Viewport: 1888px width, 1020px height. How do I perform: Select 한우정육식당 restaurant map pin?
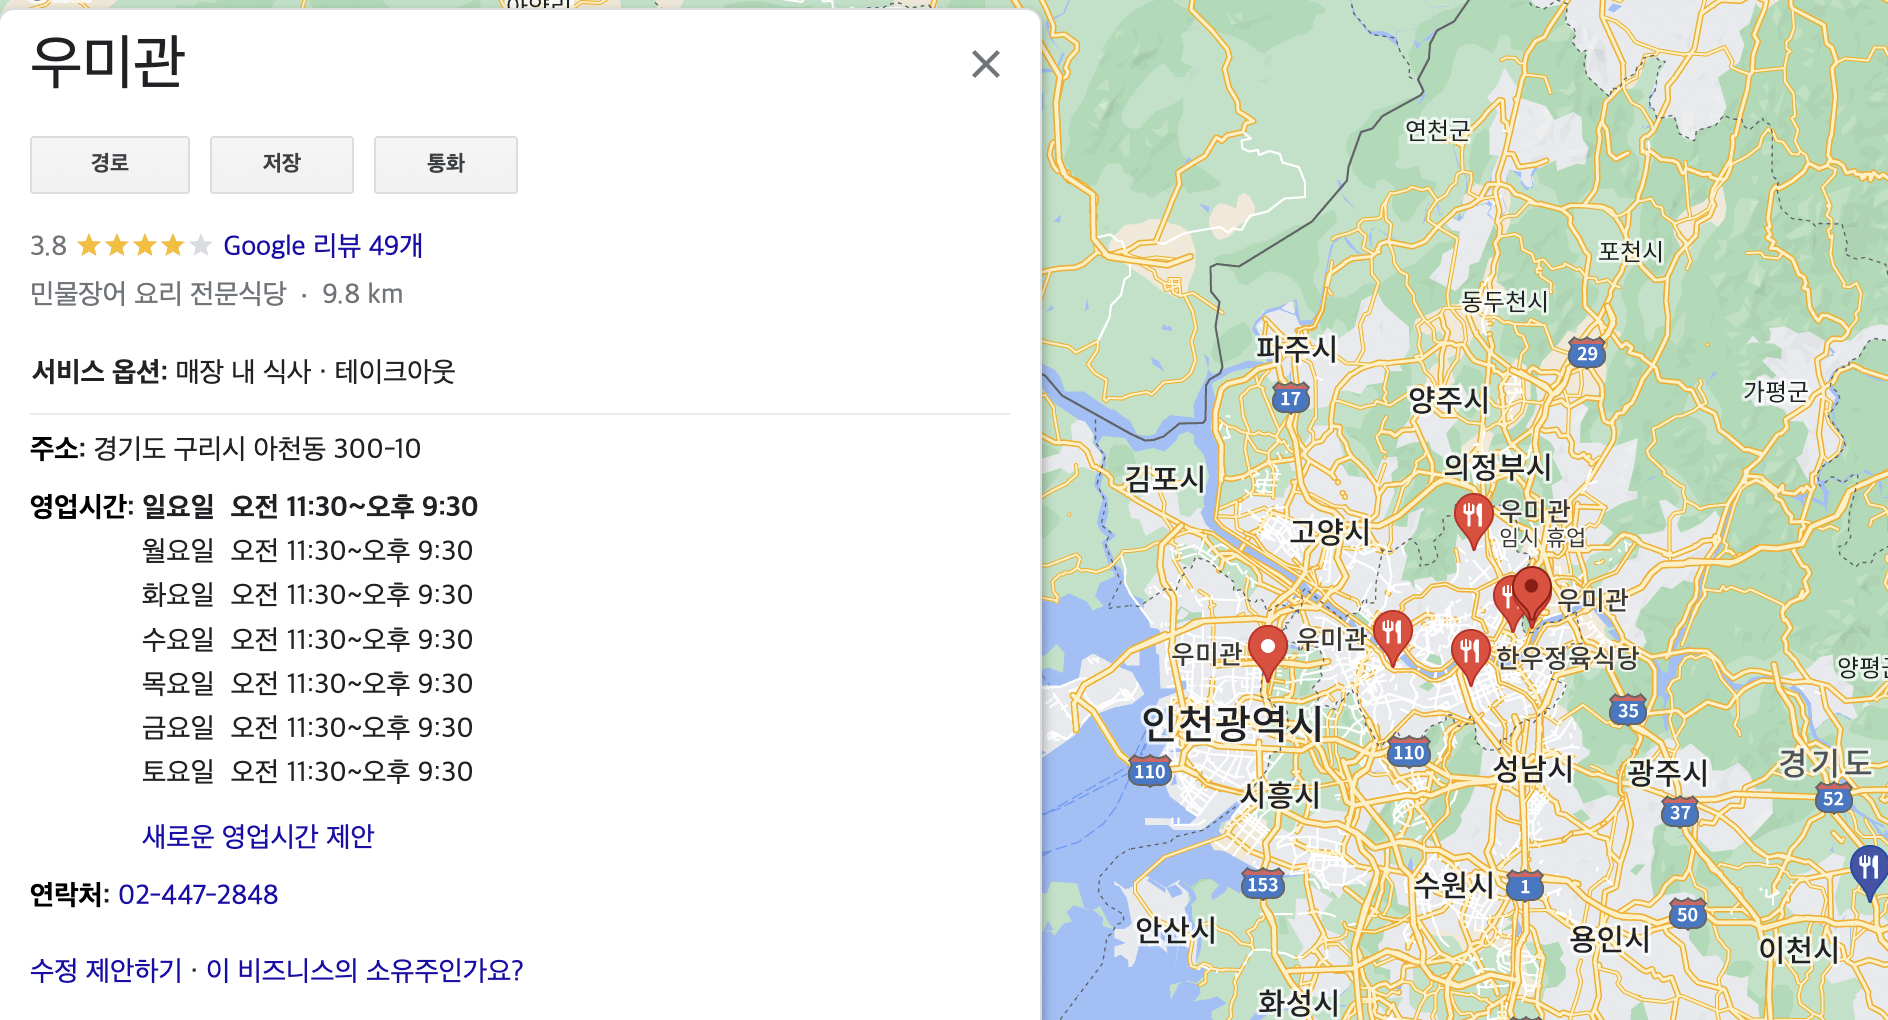click(x=1470, y=655)
